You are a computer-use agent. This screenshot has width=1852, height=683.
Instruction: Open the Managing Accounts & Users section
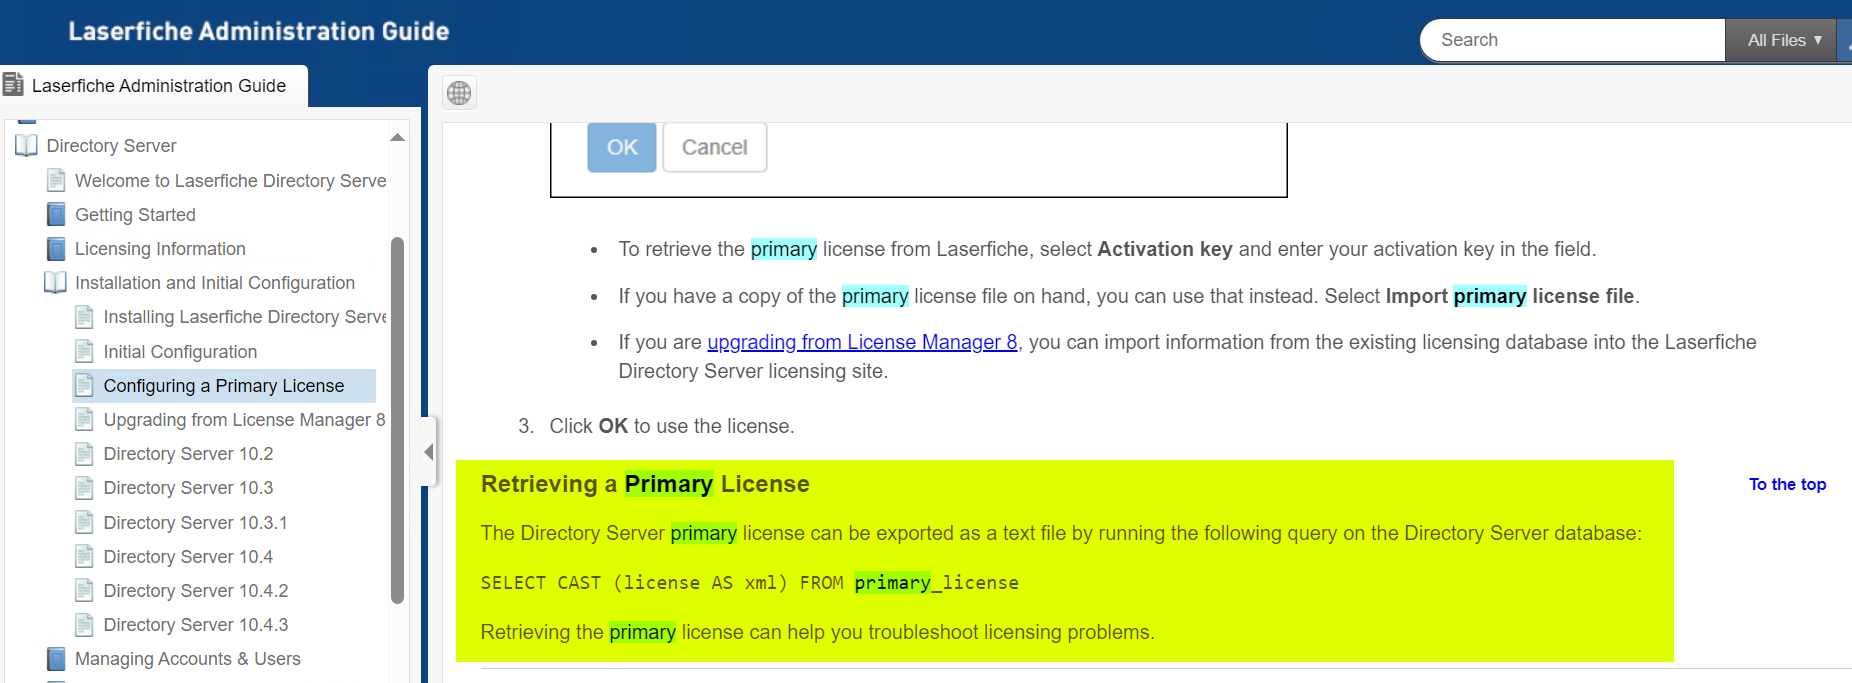188,659
